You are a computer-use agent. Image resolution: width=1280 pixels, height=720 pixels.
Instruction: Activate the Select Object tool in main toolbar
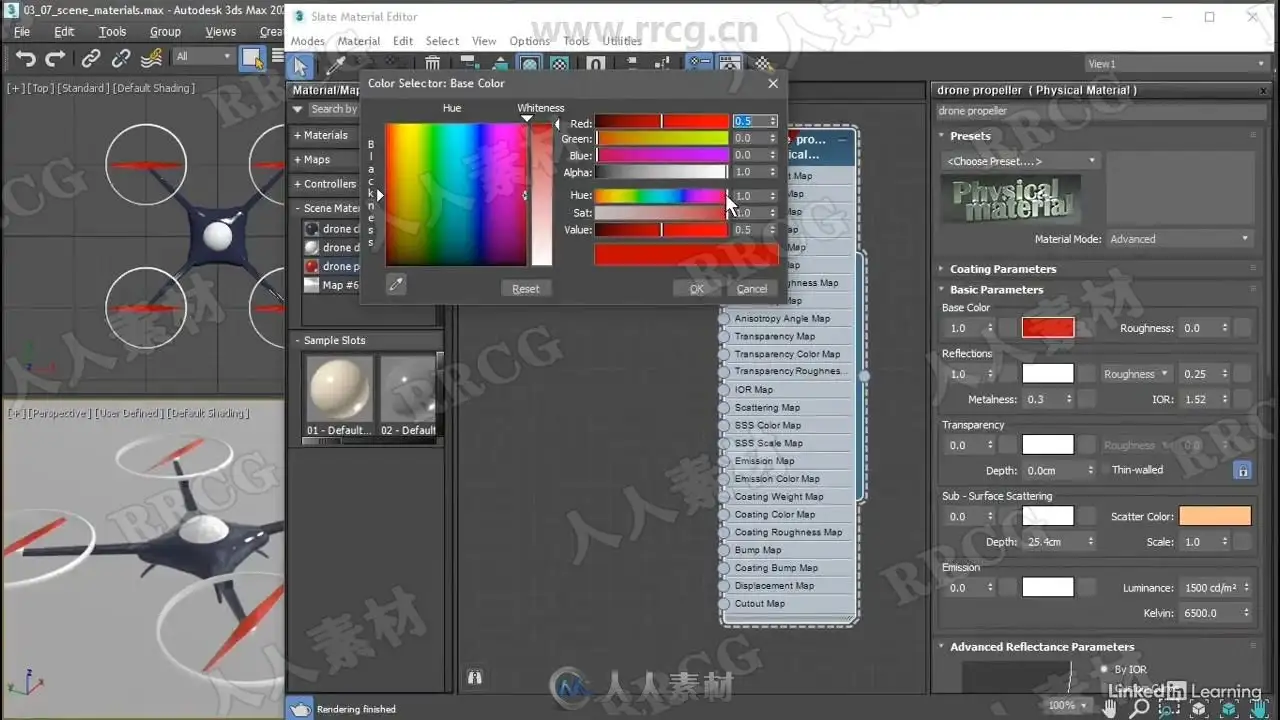pyautogui.click(x=252, y=57)
